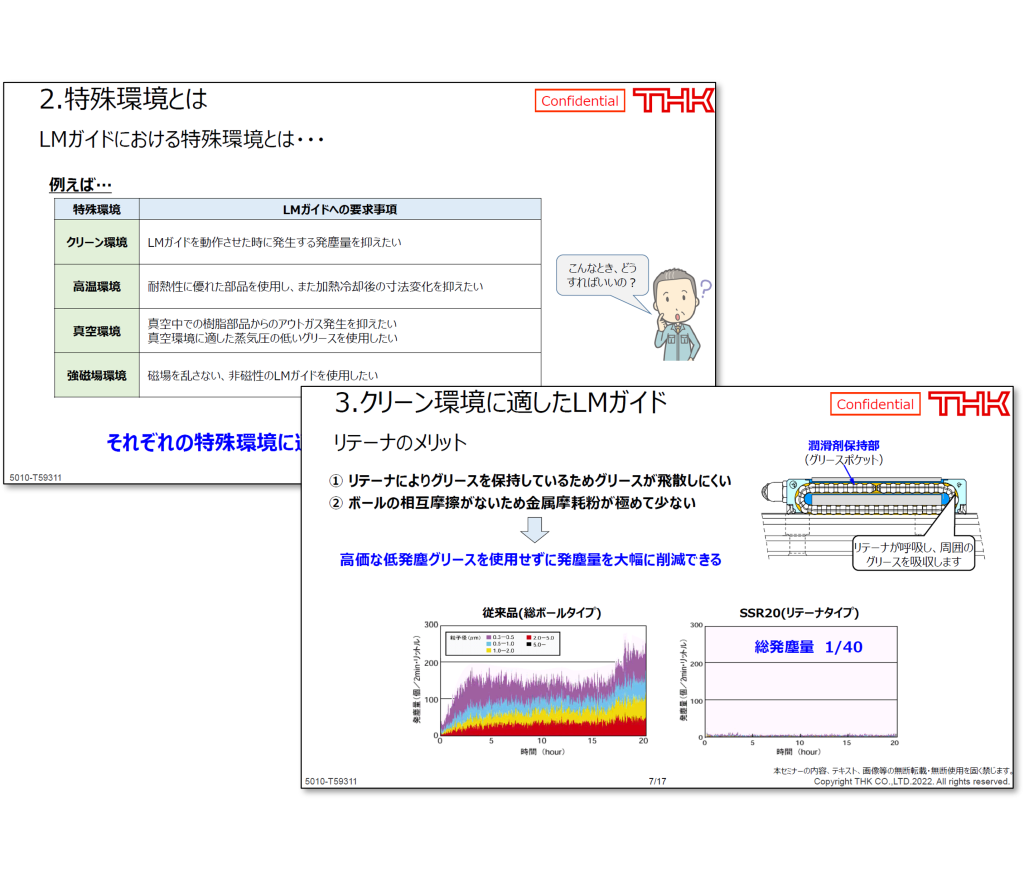Viewport: 1024px width, 871px height.
Task: Click the chart title 従来品(総ボールタイプ)
Action: pyautogui.click(x=542, y=612)
